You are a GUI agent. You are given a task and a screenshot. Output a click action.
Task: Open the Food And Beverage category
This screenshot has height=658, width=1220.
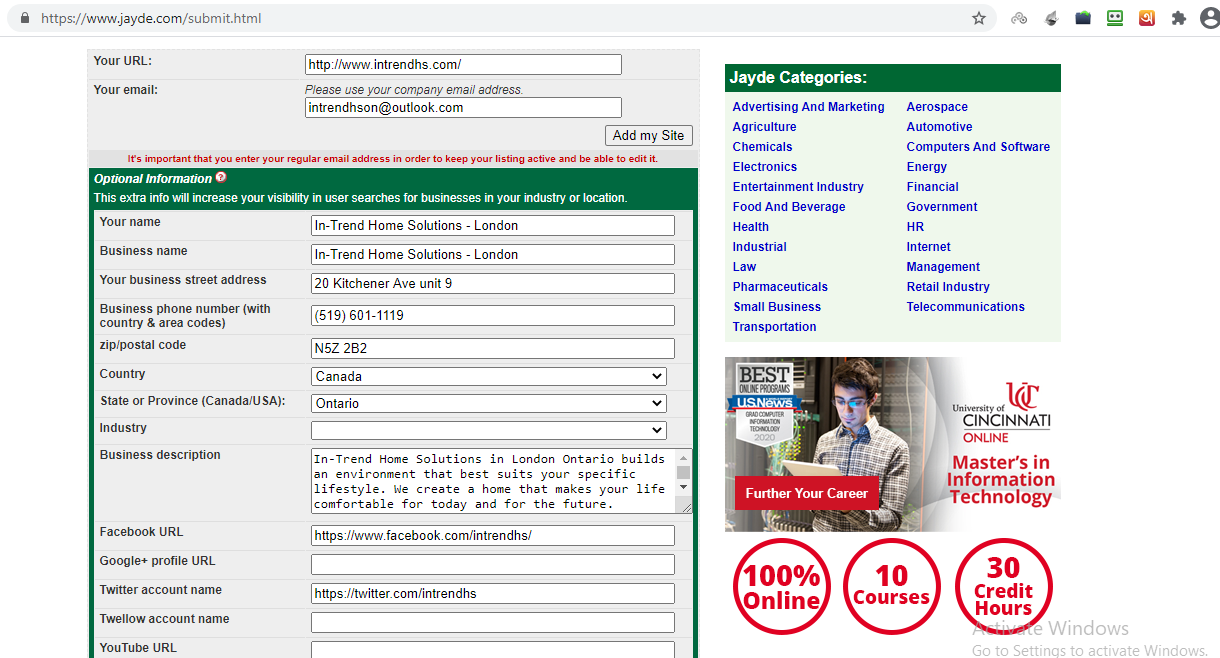[789, 207]
